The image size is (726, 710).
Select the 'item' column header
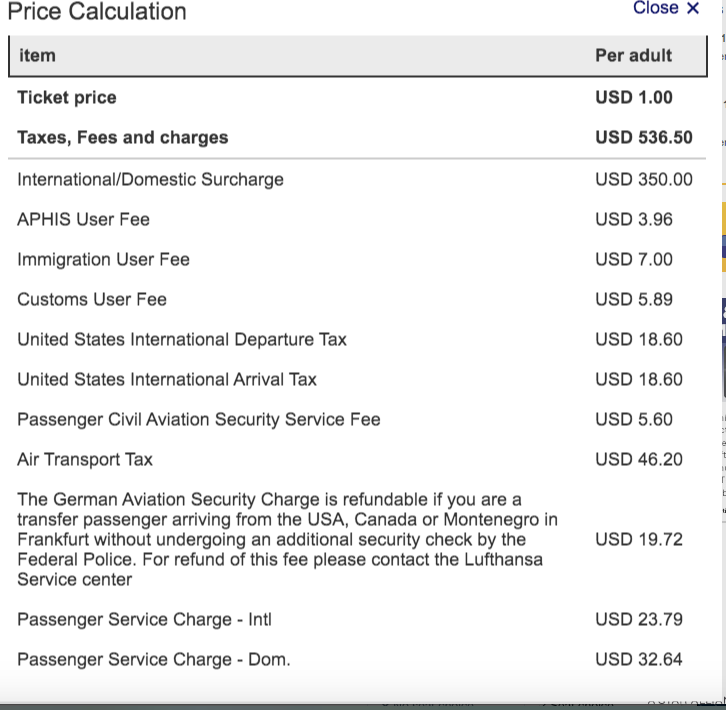pyautogui.click(x=37, y=56)
